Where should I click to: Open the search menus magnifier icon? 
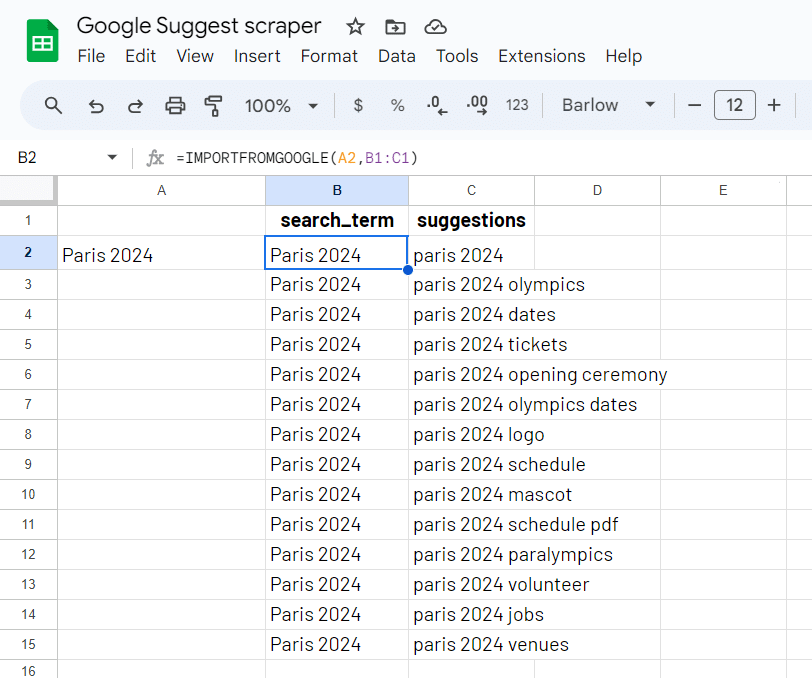pyautogui.click(x=54, y=105)
